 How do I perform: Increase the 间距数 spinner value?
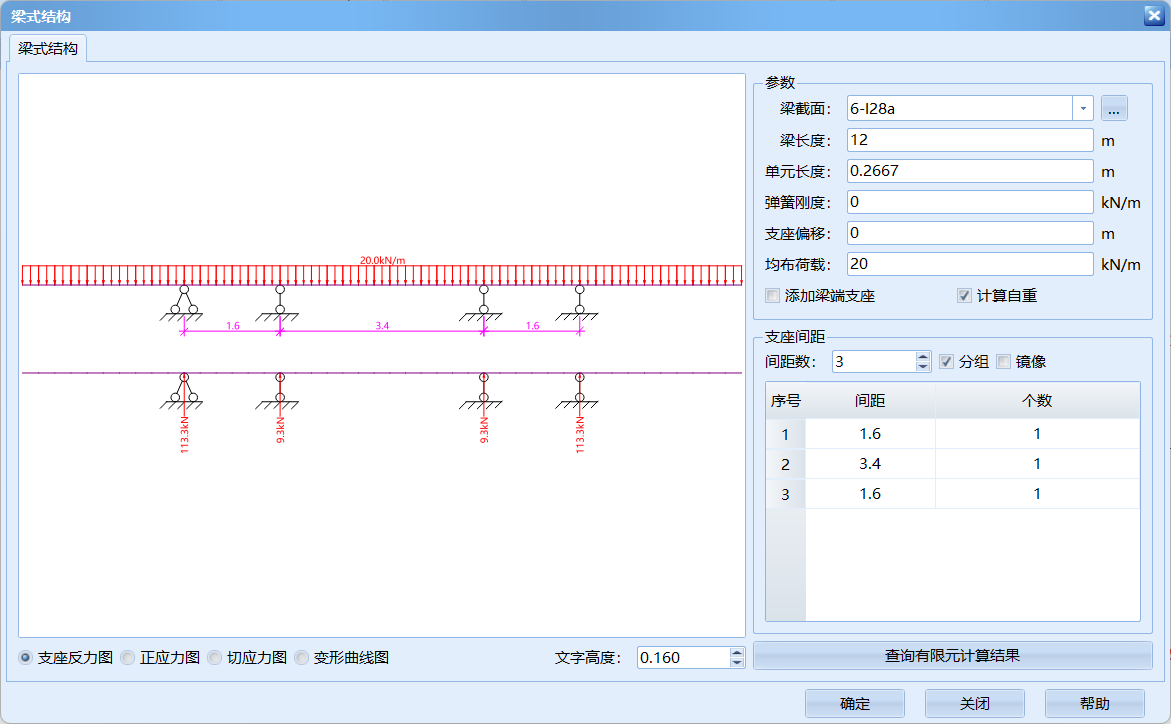click(923, 356)
